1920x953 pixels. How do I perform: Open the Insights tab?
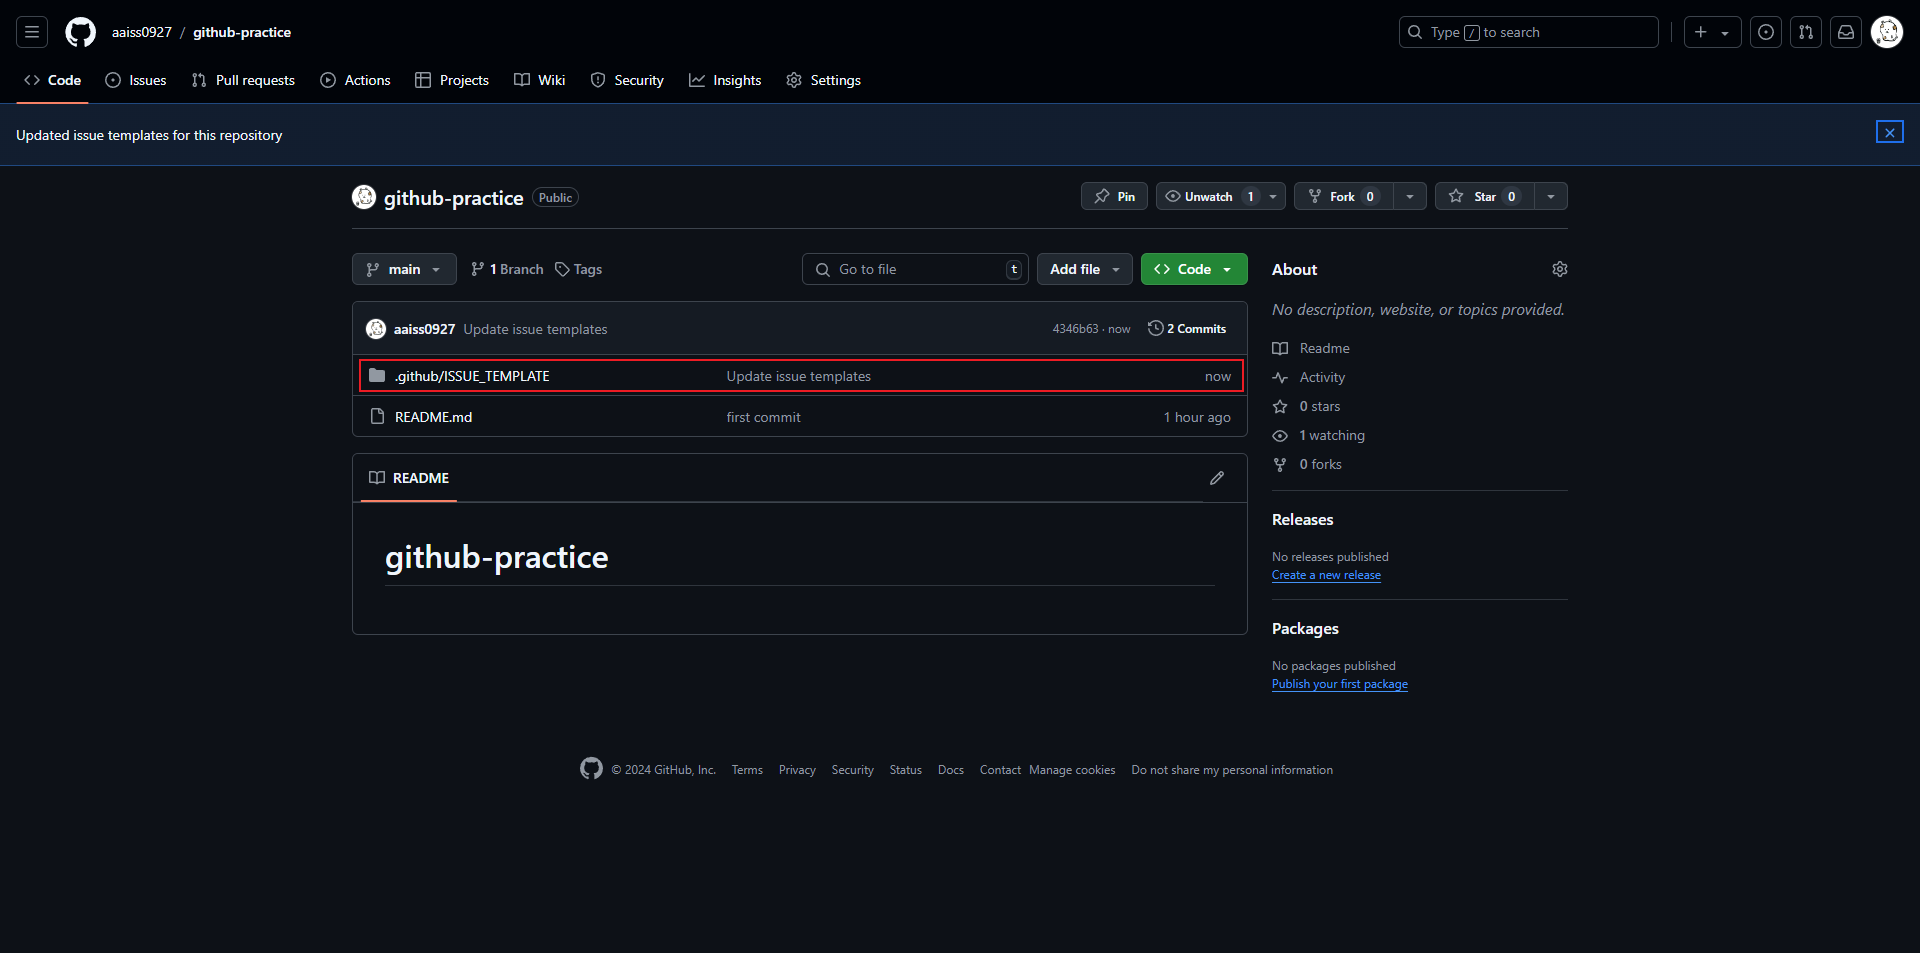(725, 80)
